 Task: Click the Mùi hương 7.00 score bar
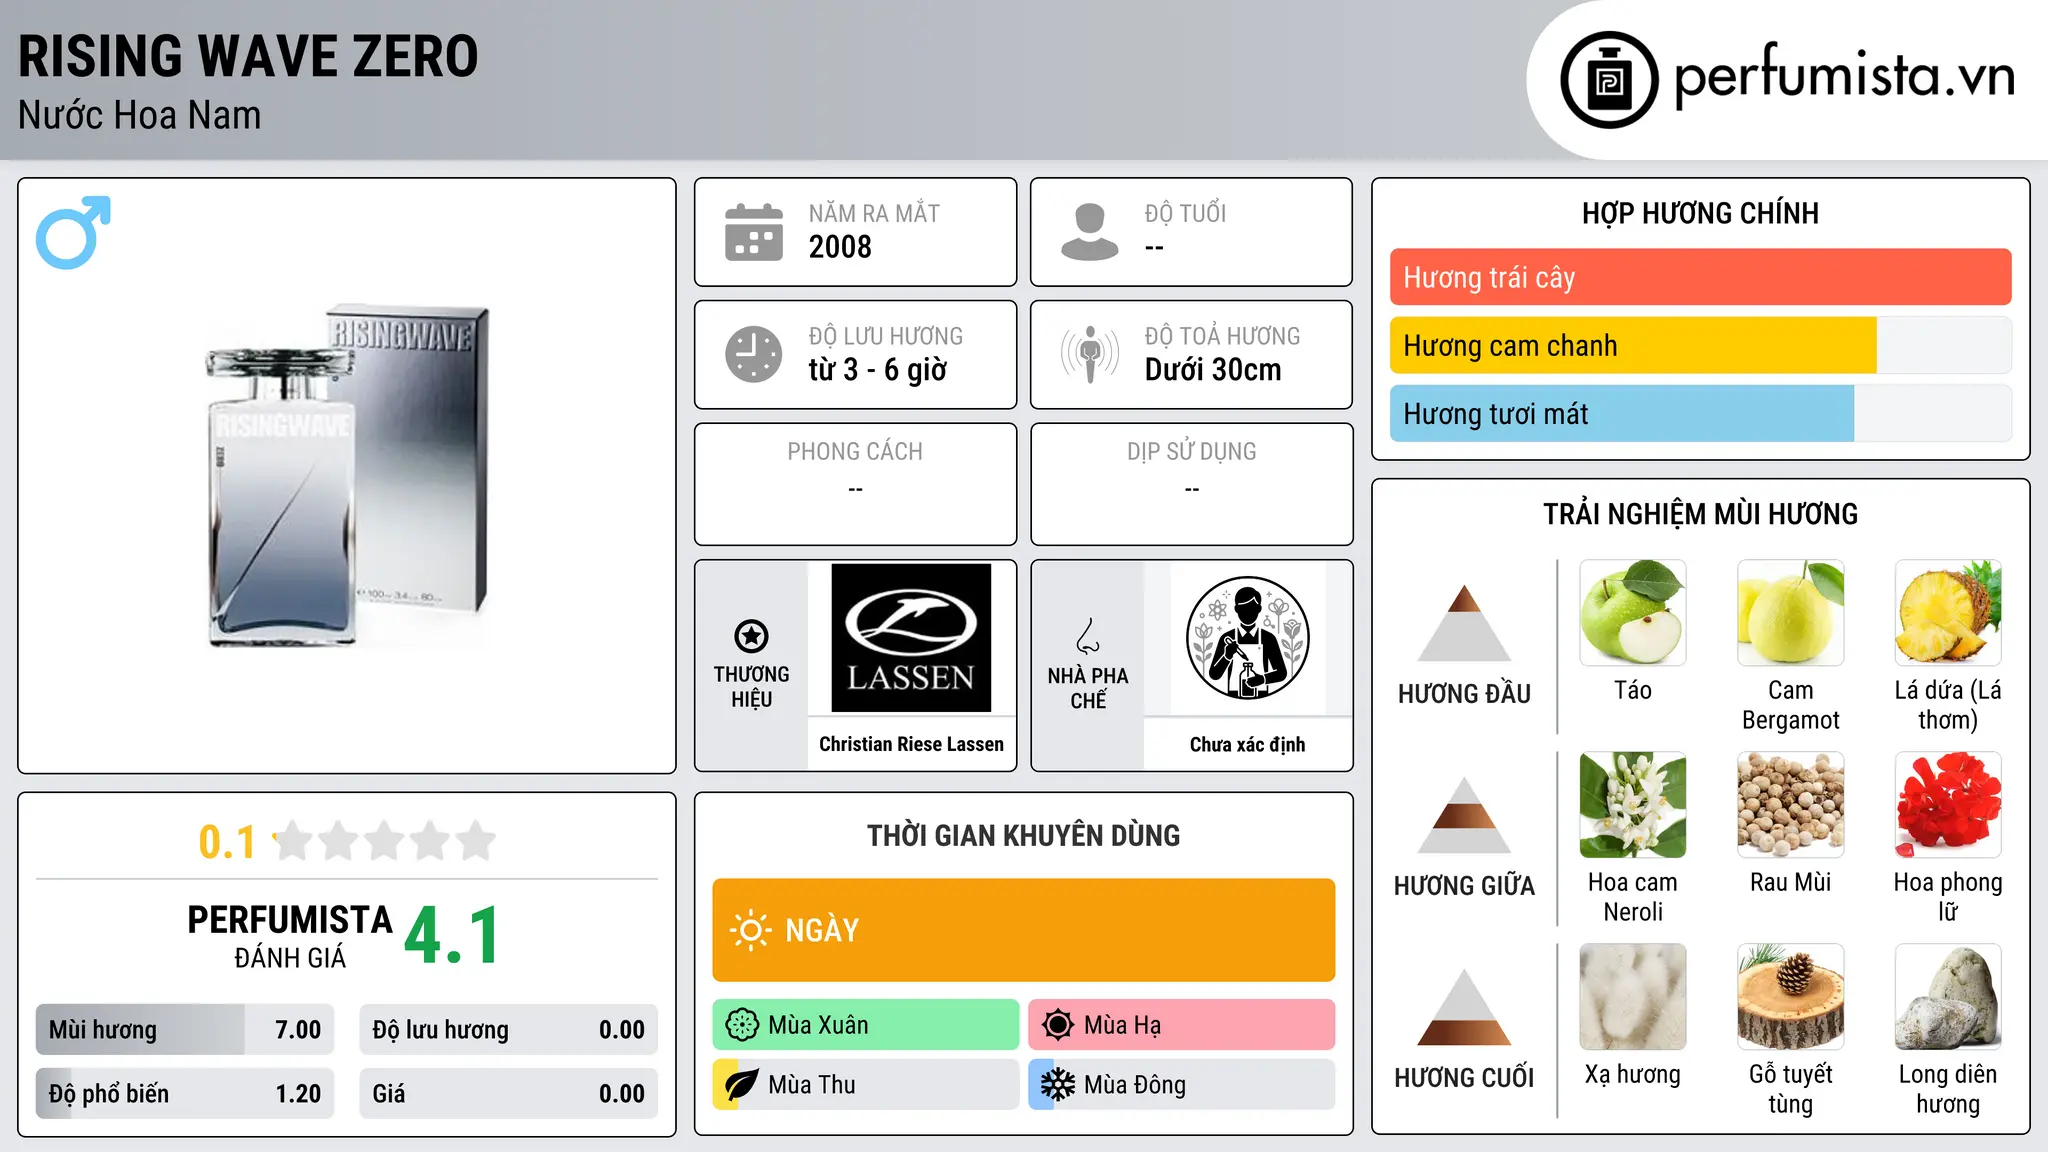[x=185, y=1030]
